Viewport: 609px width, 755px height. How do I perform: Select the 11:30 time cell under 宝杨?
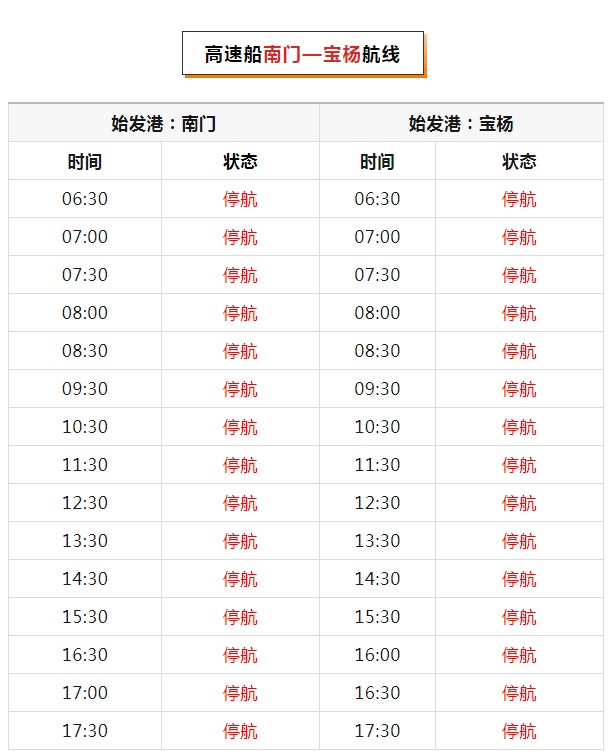(x=377, y=465)
